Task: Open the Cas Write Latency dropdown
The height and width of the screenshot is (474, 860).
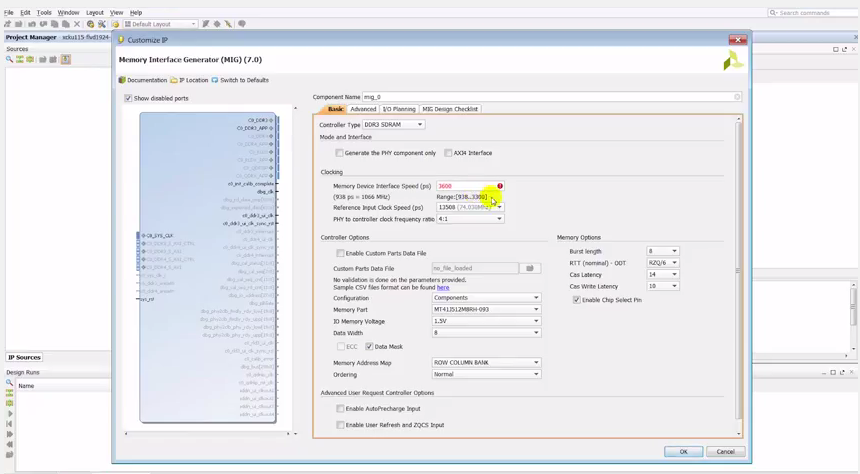Action: [x=663, y=286]
